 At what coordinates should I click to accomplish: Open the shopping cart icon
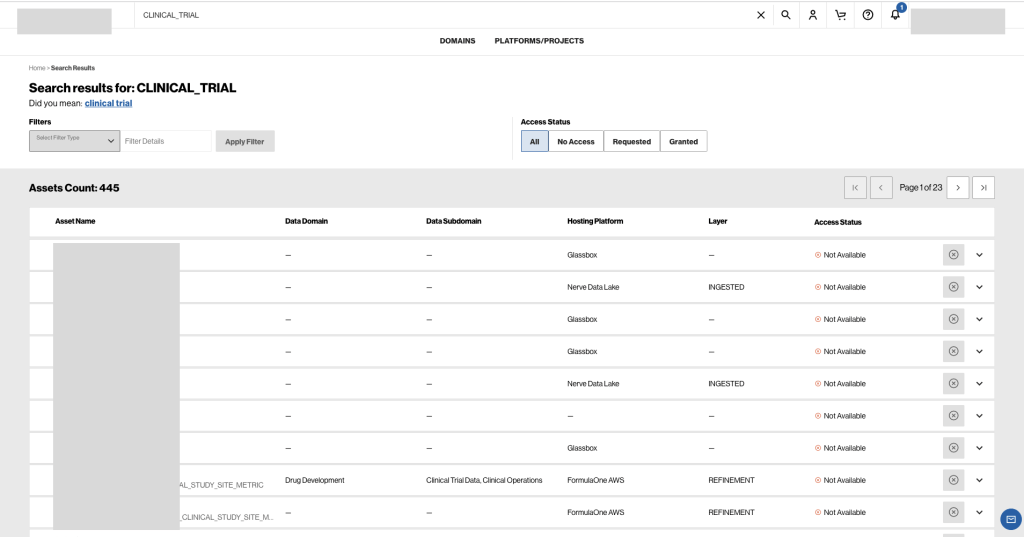click(x=840, y=15)
